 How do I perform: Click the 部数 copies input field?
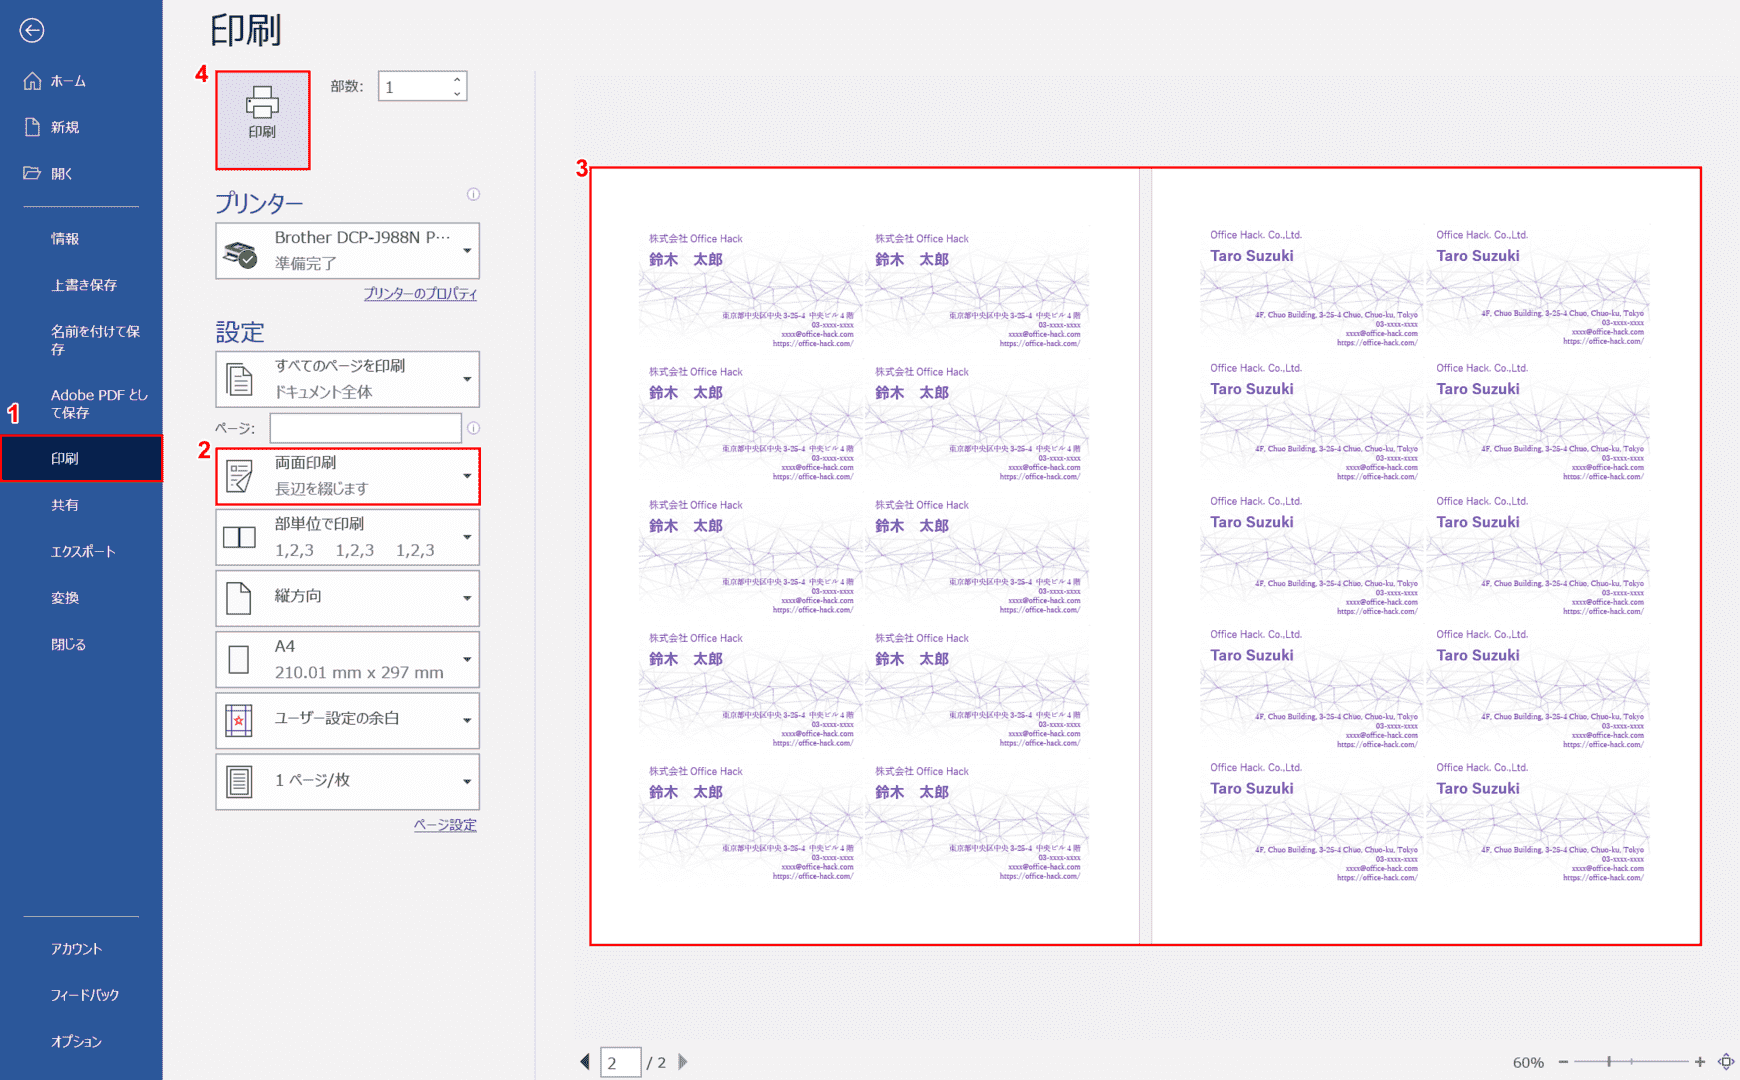[414, 87]
